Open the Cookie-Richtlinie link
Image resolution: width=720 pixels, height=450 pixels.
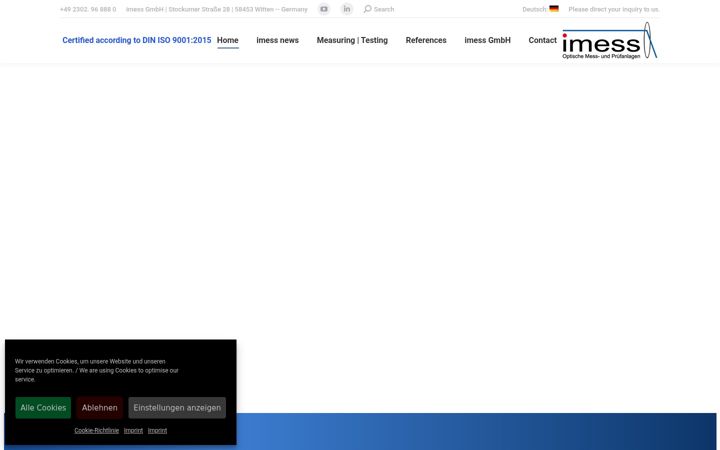click(x=96, y=431)
